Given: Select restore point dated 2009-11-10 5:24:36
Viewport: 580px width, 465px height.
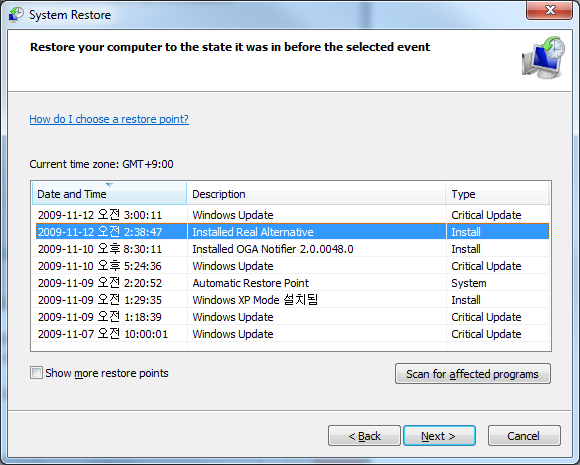Looking at the screenshot, I should (x=100, y=266).
